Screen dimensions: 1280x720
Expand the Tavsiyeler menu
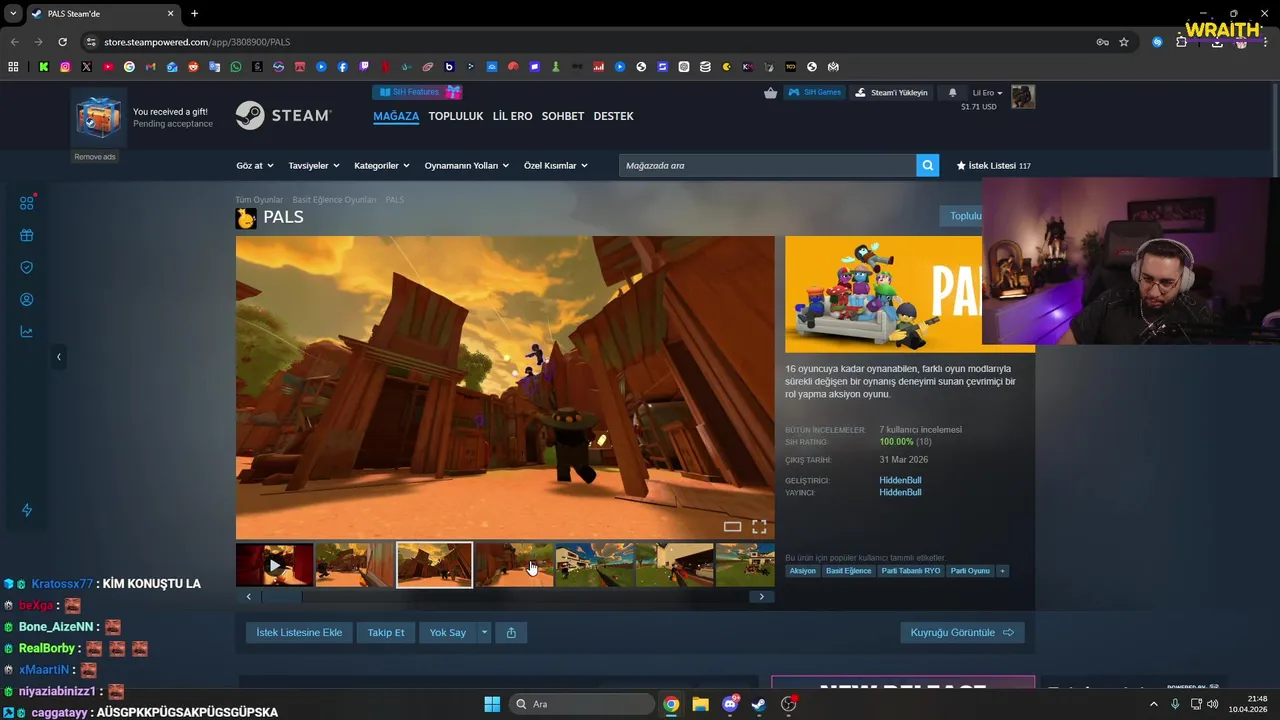tap(314, 165)
